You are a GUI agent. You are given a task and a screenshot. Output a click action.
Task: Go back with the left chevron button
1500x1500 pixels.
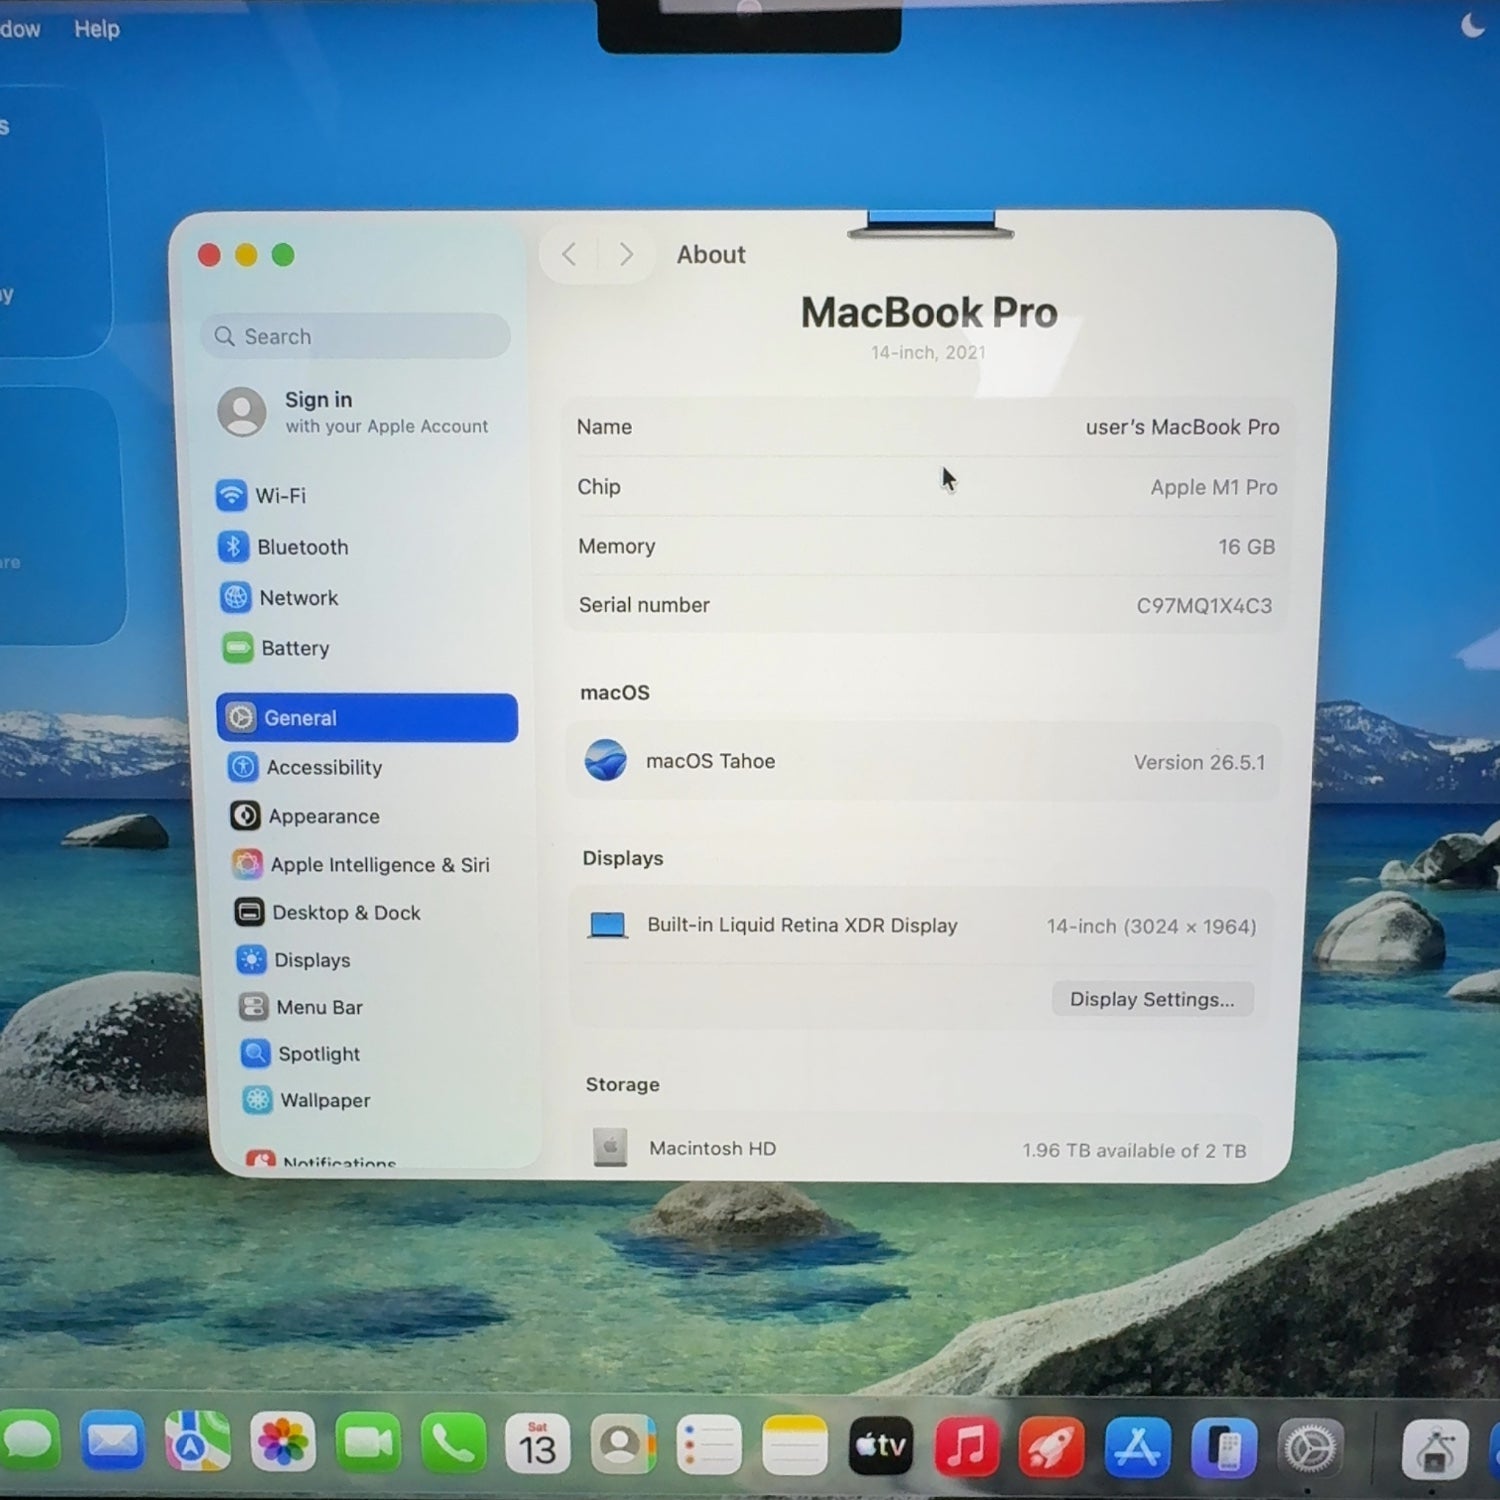point(569,254)
